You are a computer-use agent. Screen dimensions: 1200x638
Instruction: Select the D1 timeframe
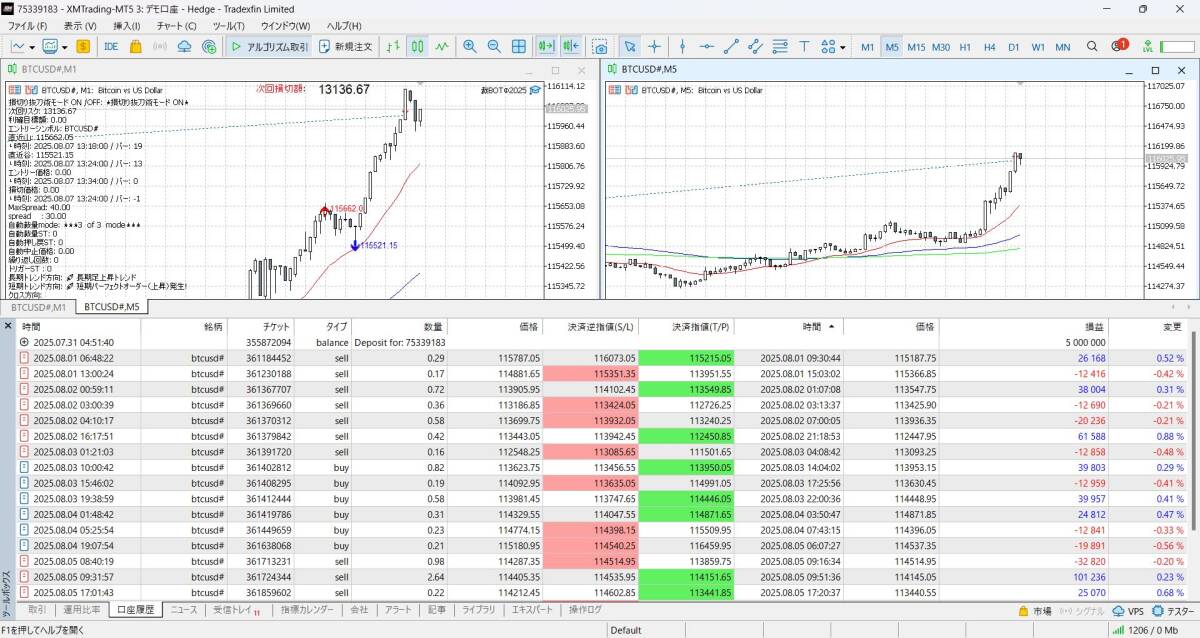tap(1014, 46)
